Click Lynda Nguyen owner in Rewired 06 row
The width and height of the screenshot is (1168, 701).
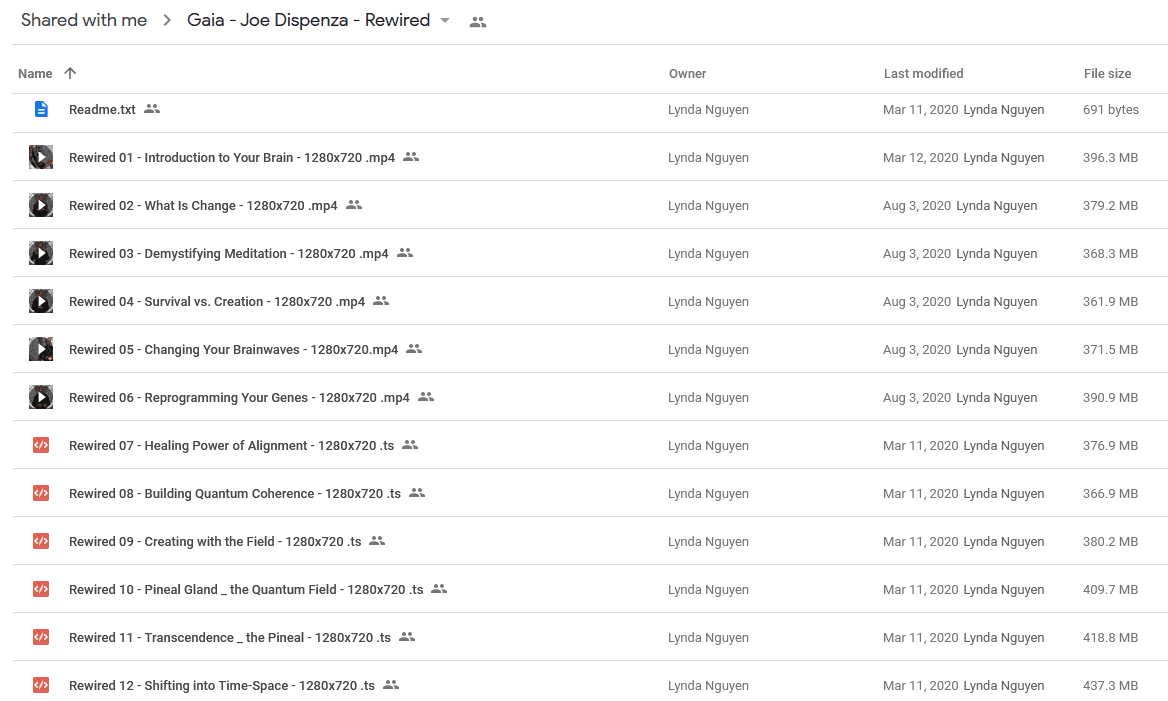pos(708,398)
